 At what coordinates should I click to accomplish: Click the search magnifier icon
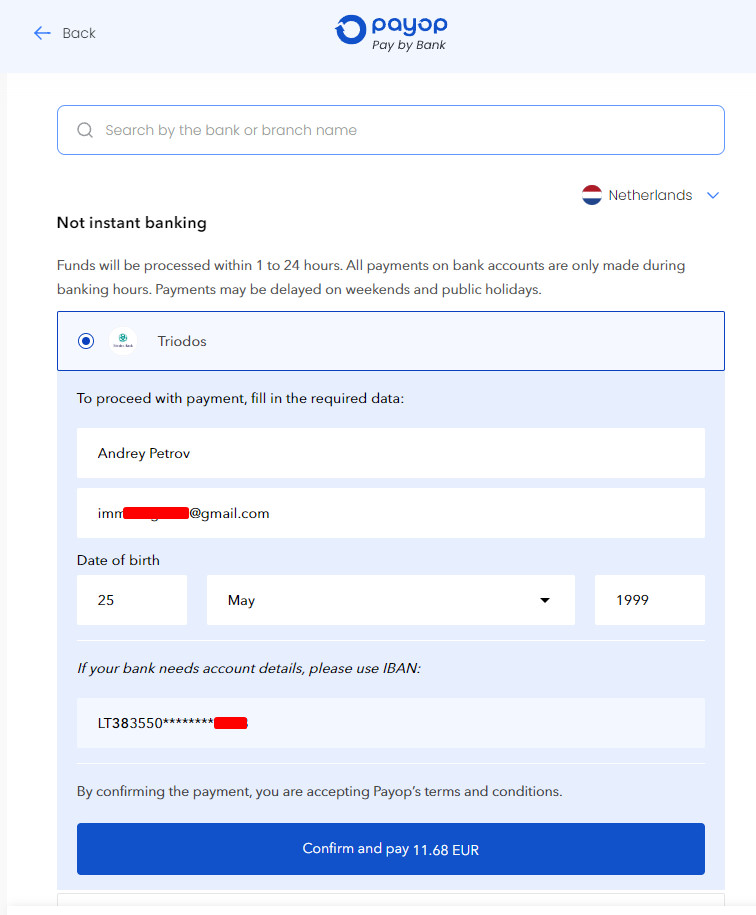tap(85, 130)
